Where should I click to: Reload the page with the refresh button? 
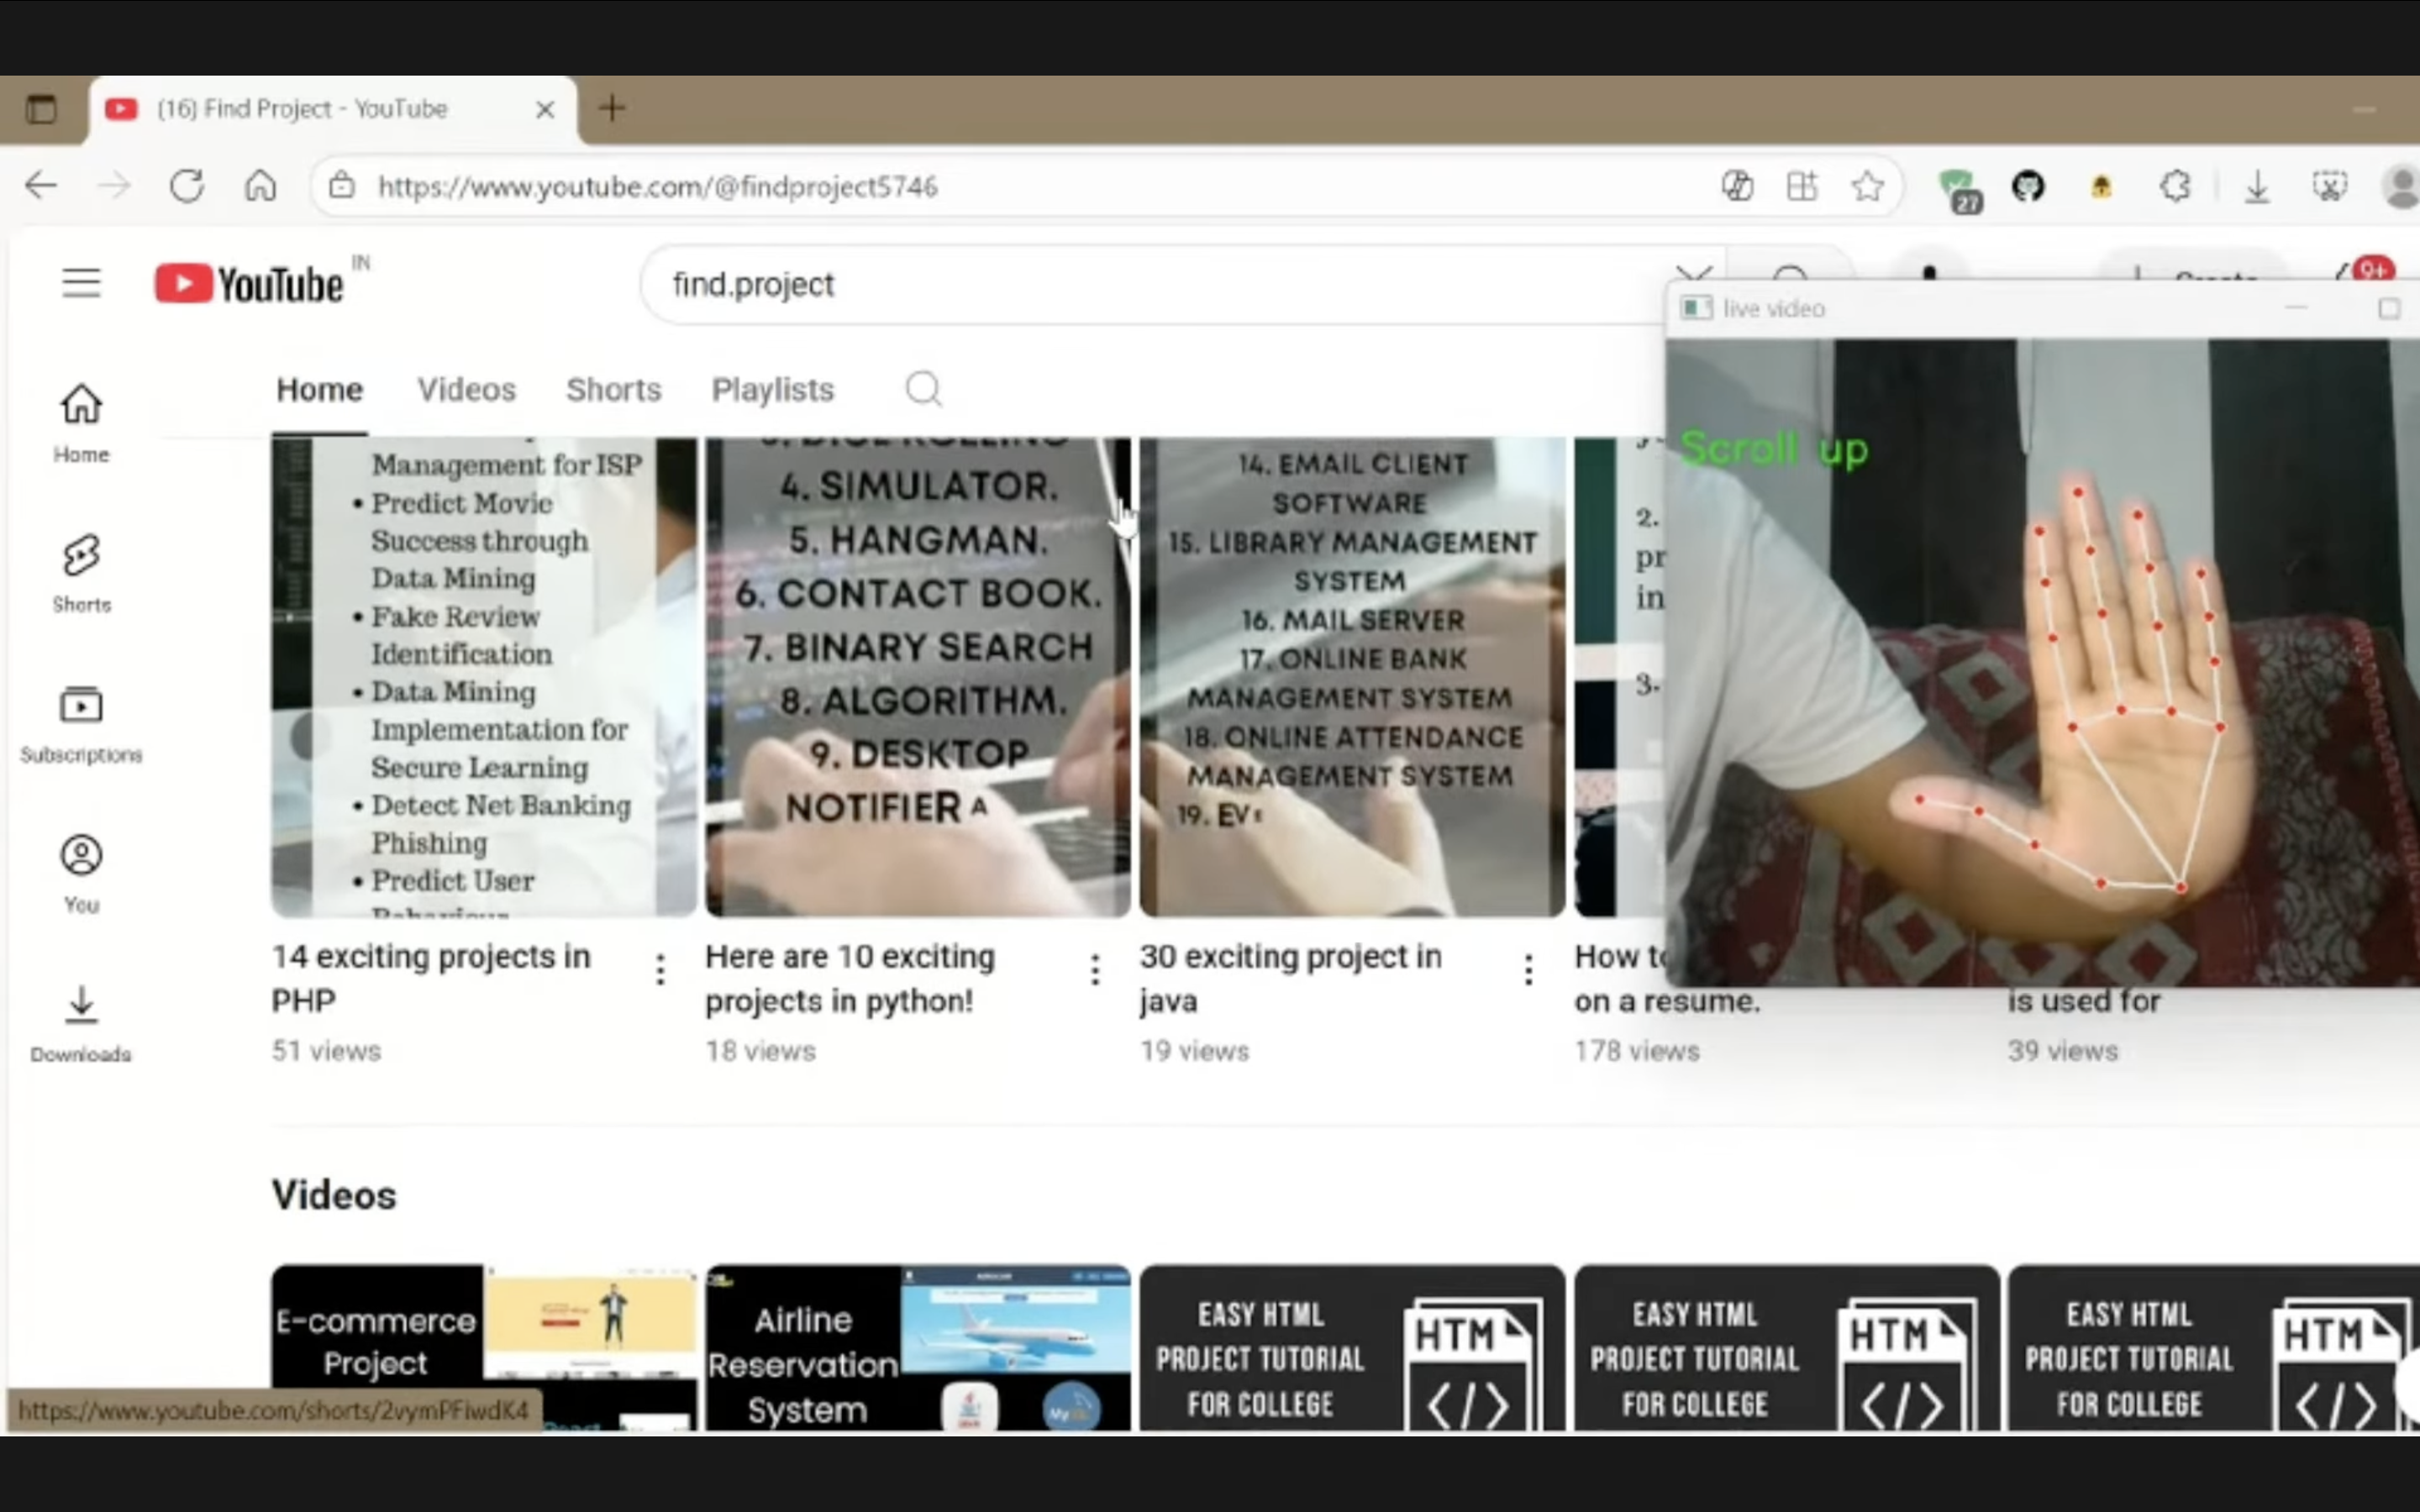click(186, 186)
